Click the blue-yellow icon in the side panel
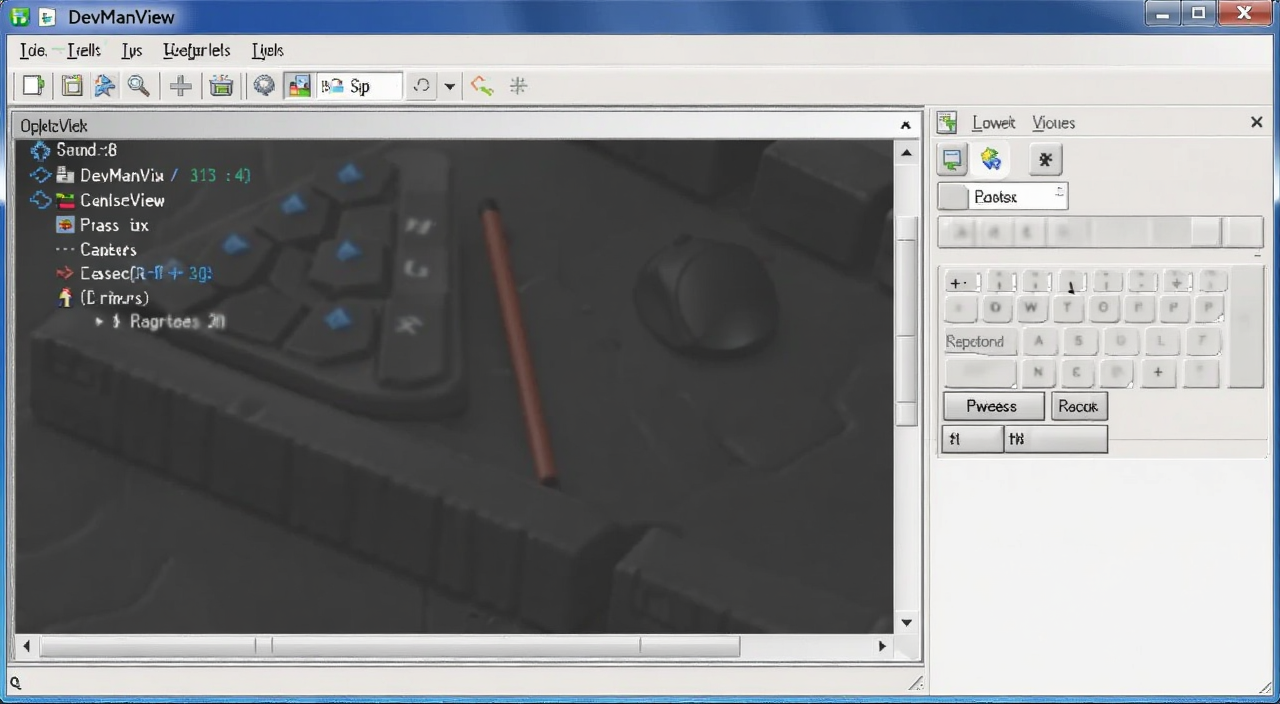Screen dimensions: 1280x704 [x=991, y=160]
